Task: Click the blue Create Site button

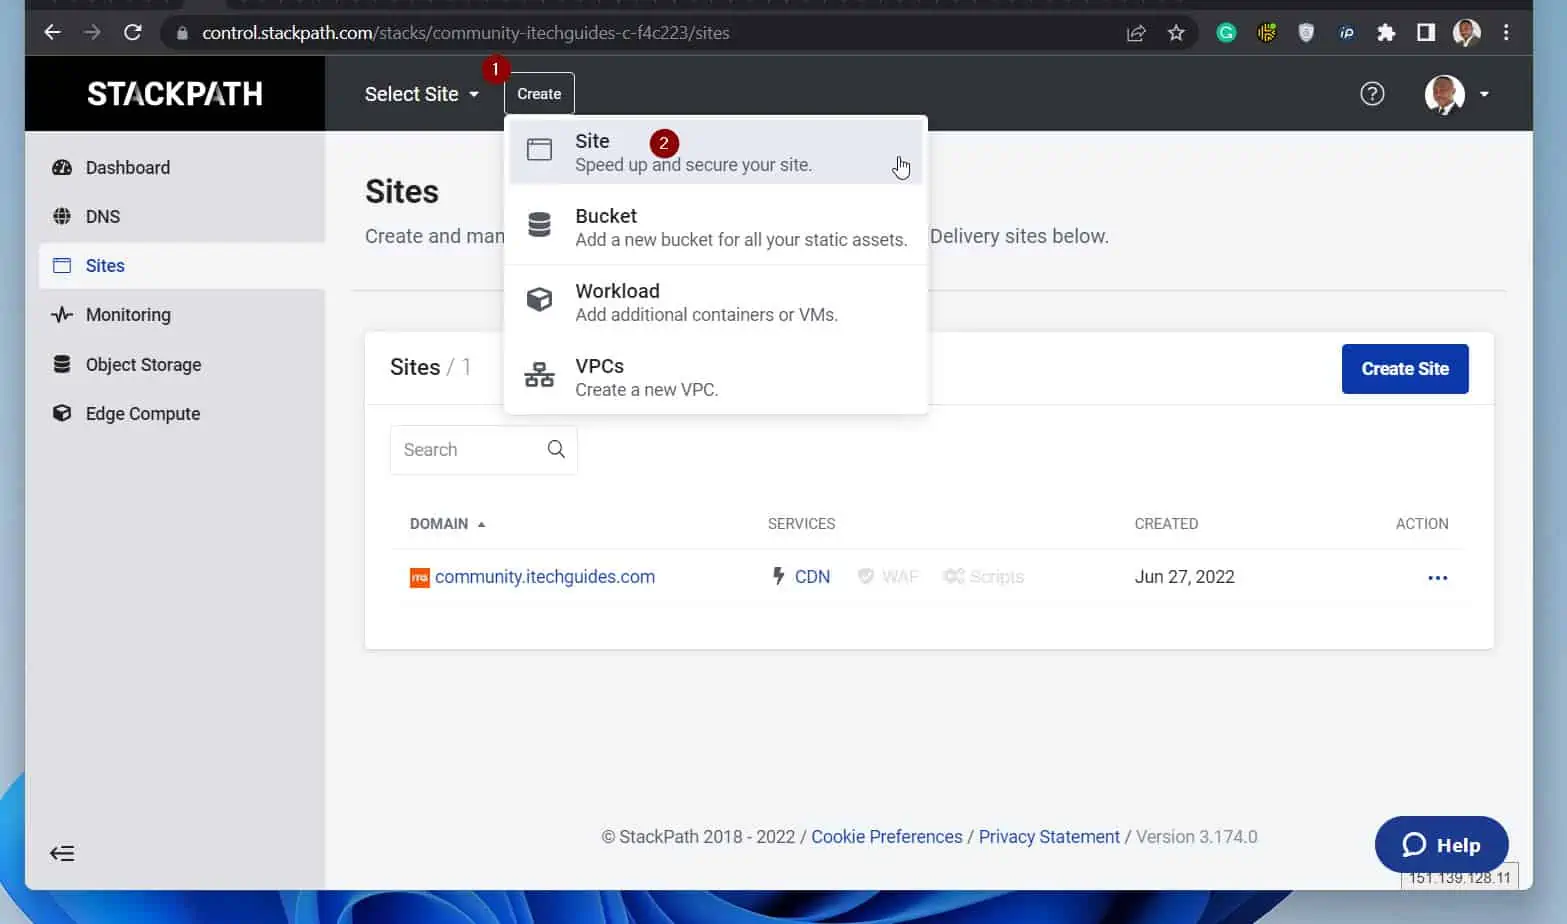Action: pos(1405,369)
